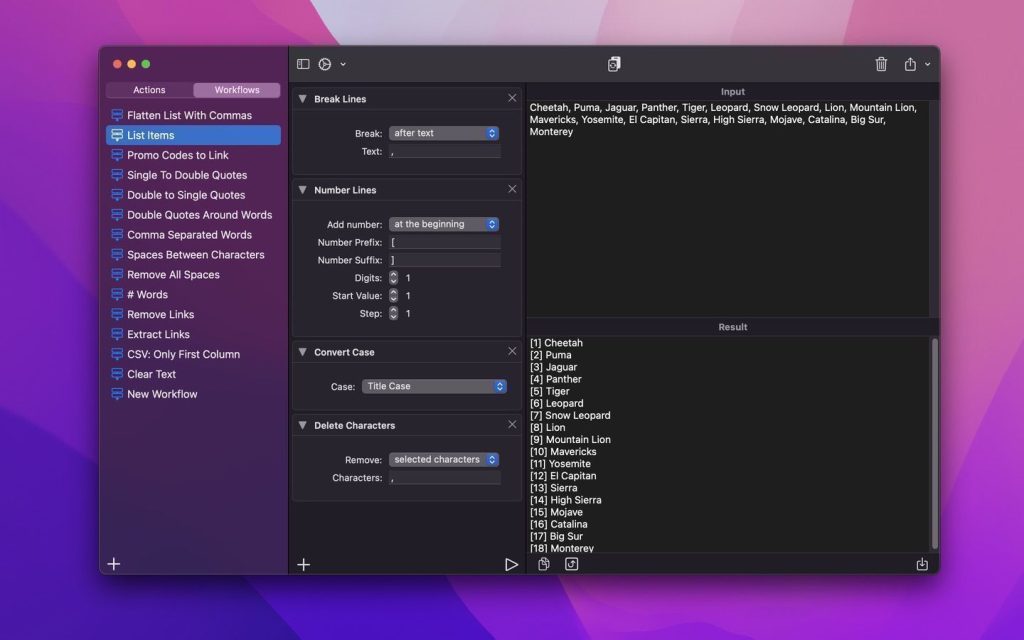
Task: Run the workflow with the play triangle
Action: (512, 564)
